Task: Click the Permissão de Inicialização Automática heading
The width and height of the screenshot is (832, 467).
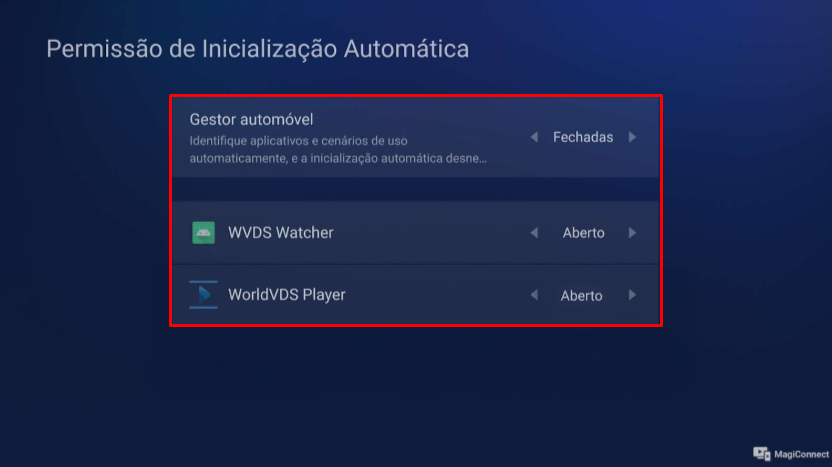Action: pyautogui.click(x=258, y=49)
